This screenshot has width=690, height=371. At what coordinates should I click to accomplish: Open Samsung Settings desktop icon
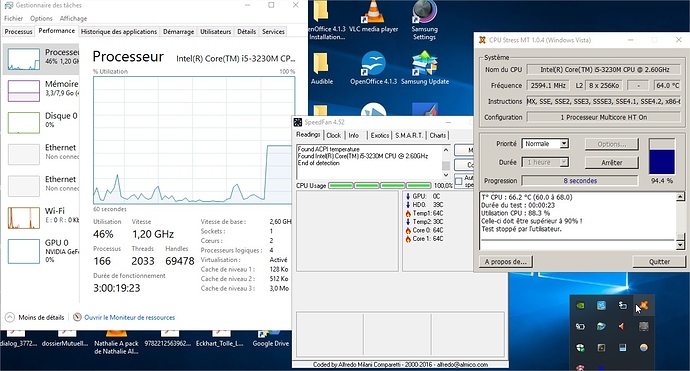click(424, 20)
